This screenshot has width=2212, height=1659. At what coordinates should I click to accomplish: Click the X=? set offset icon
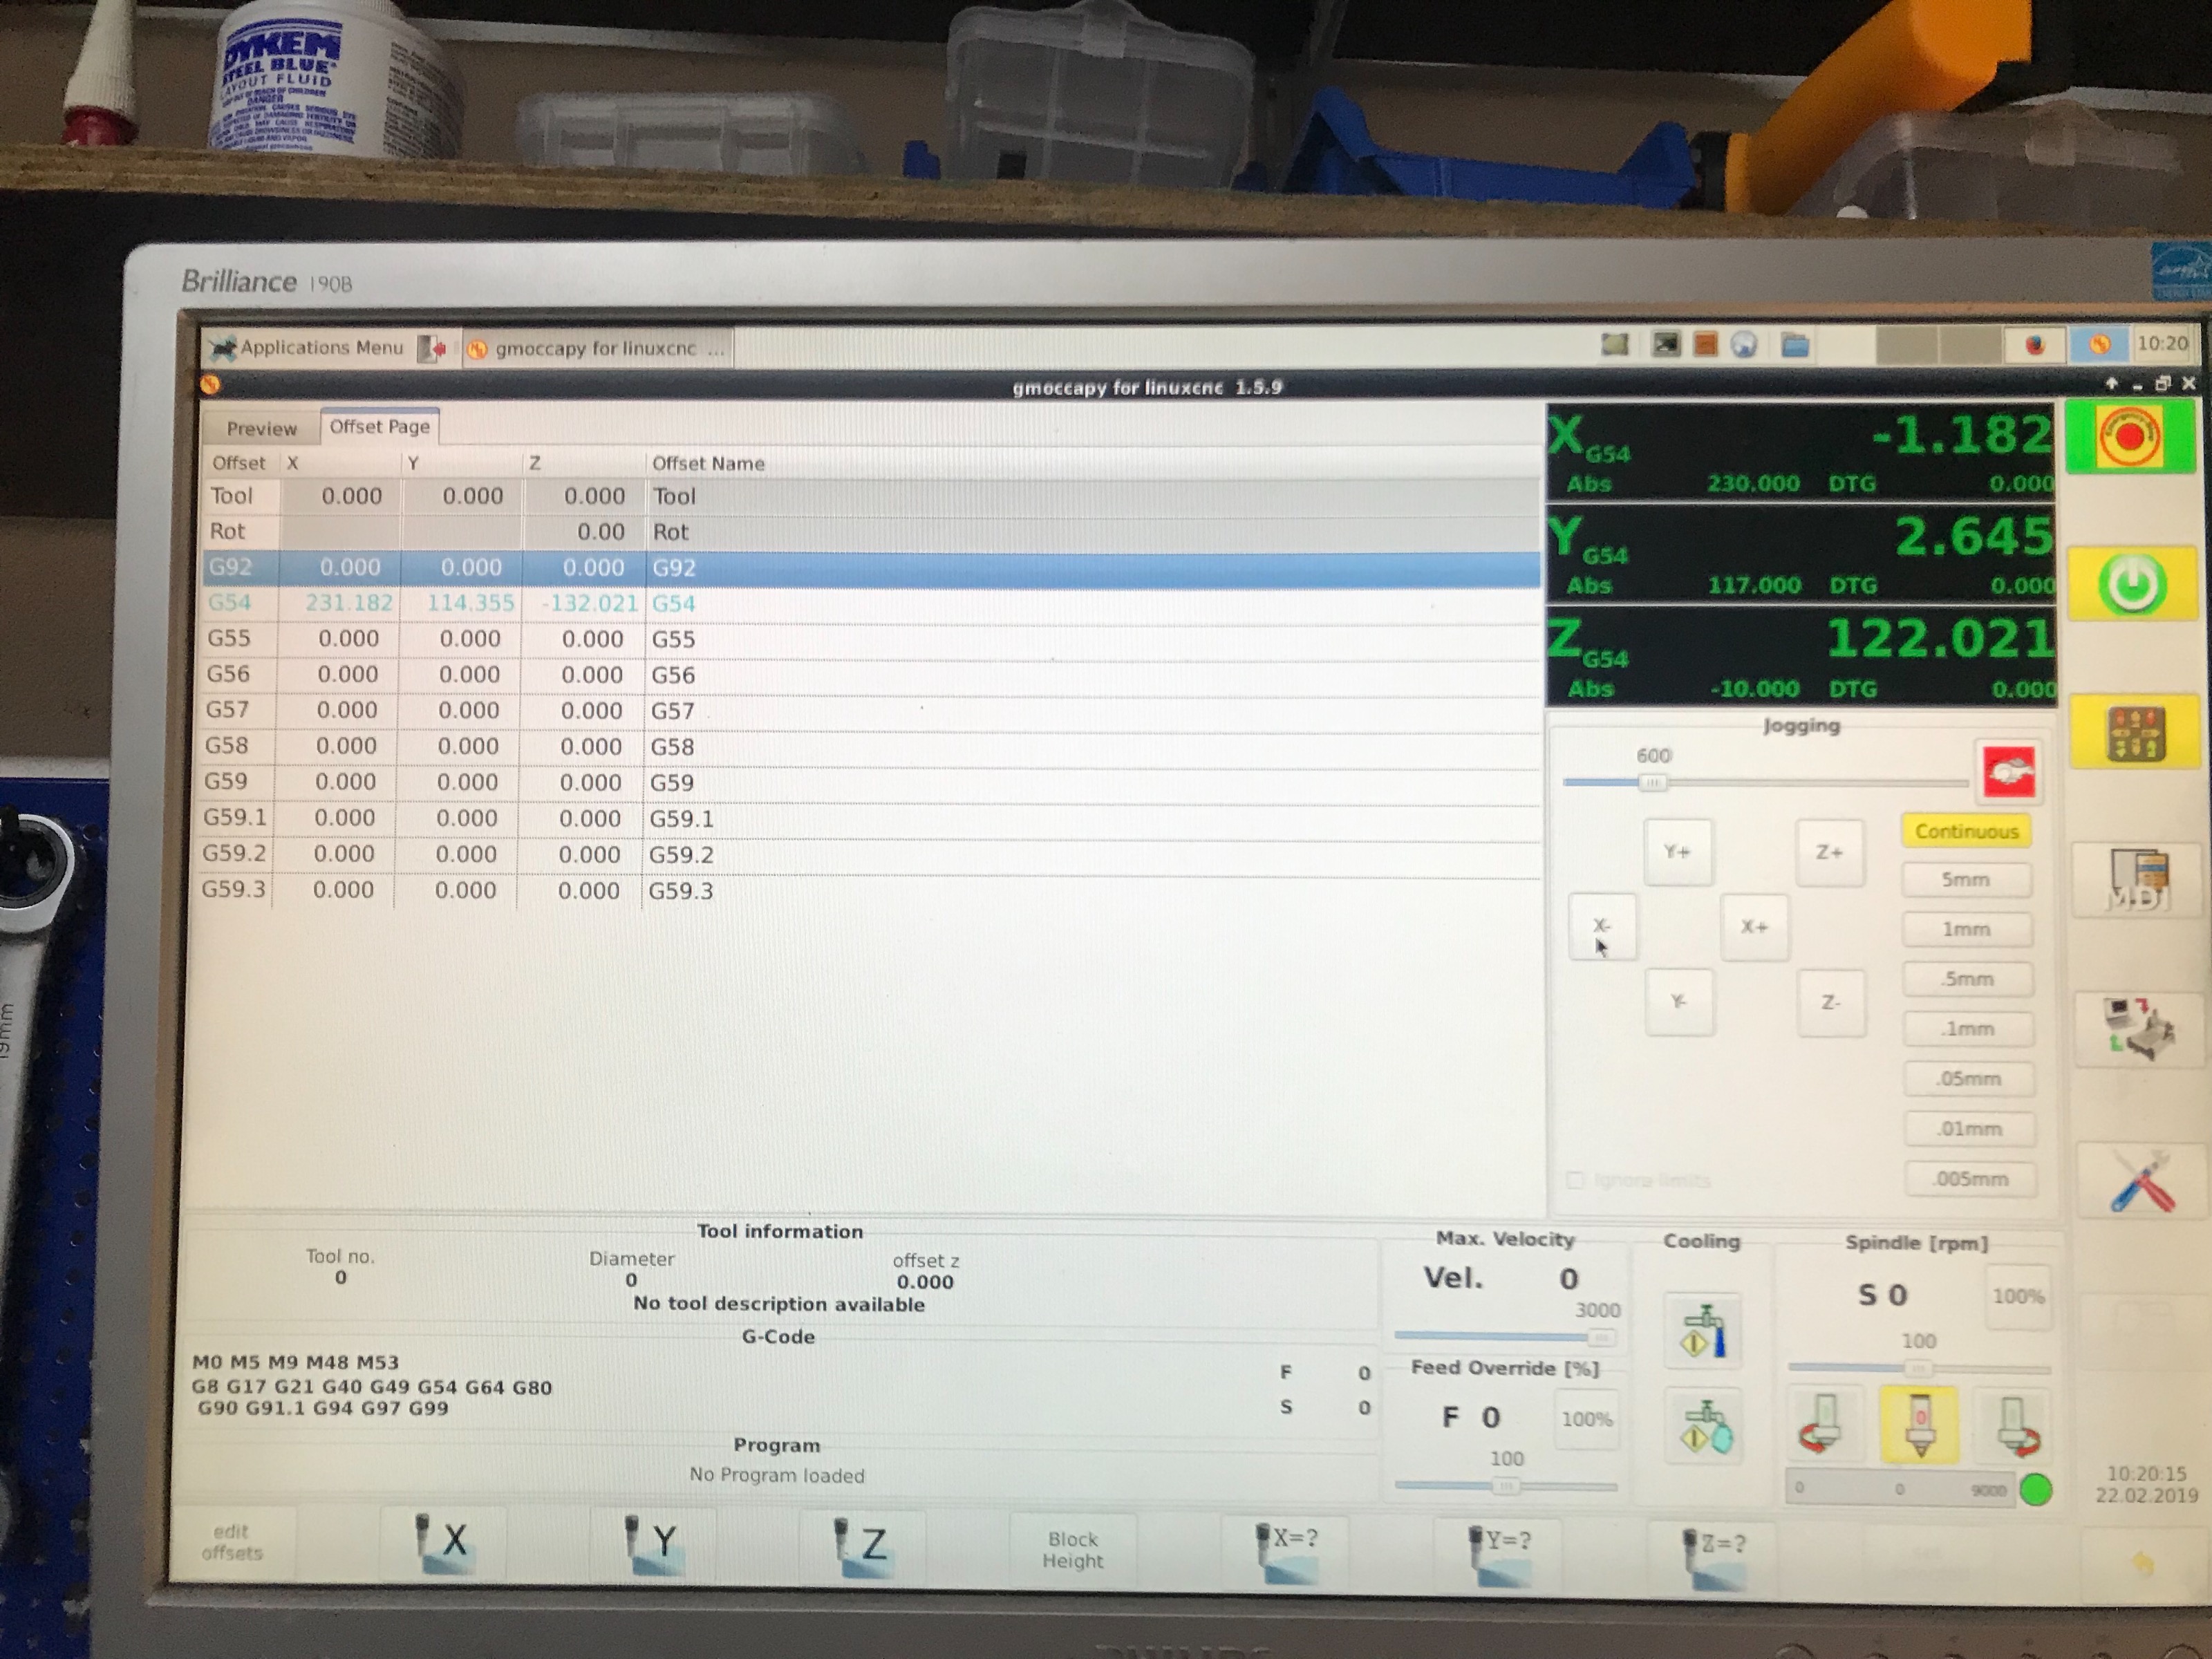pyautogui.click(x=1287, y=1552)
